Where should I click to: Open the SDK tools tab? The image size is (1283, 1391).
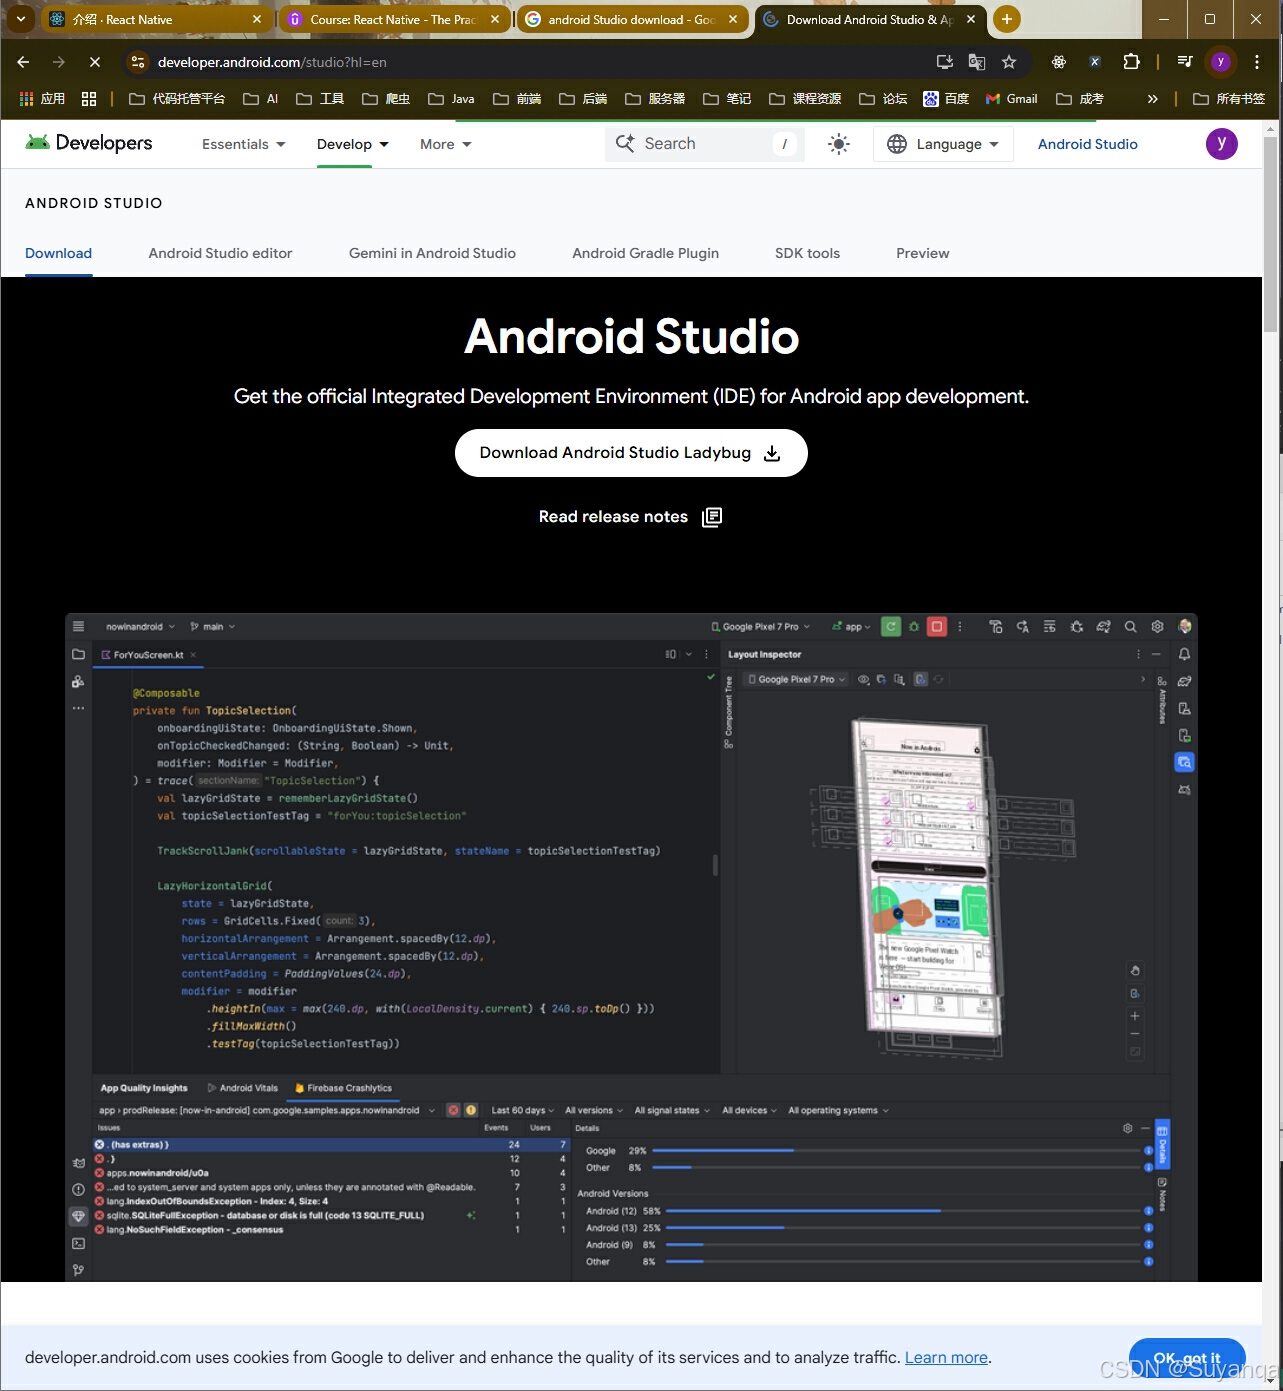[807, 253]
